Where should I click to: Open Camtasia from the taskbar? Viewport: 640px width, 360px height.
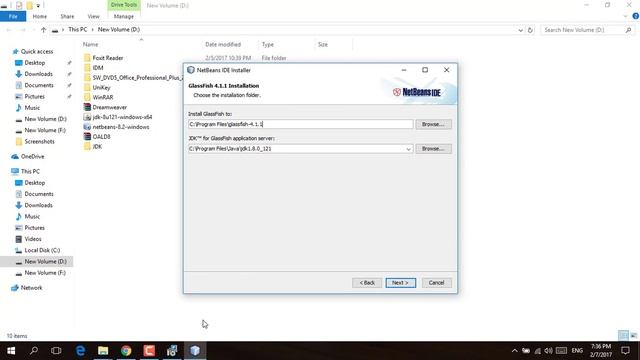tap(149, 351)
